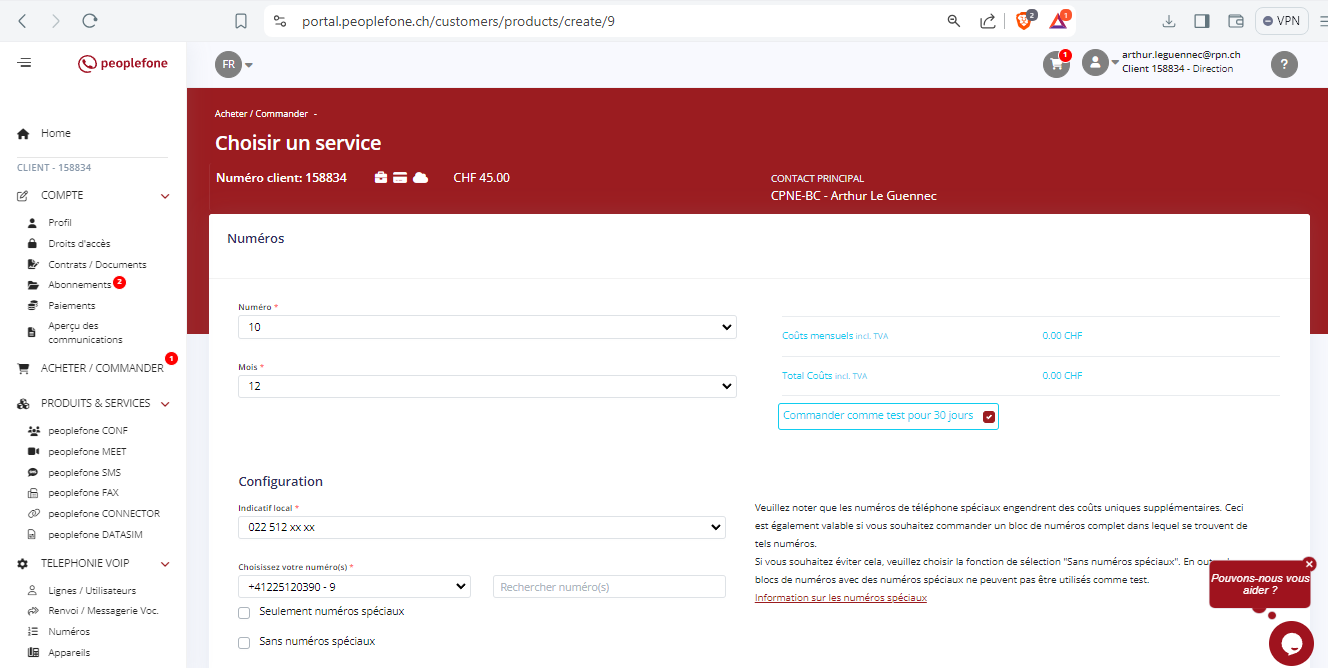Open Paiements in the sidebar
The width and height of the screenshot is (1328, 668).
(x=72, y=306)
